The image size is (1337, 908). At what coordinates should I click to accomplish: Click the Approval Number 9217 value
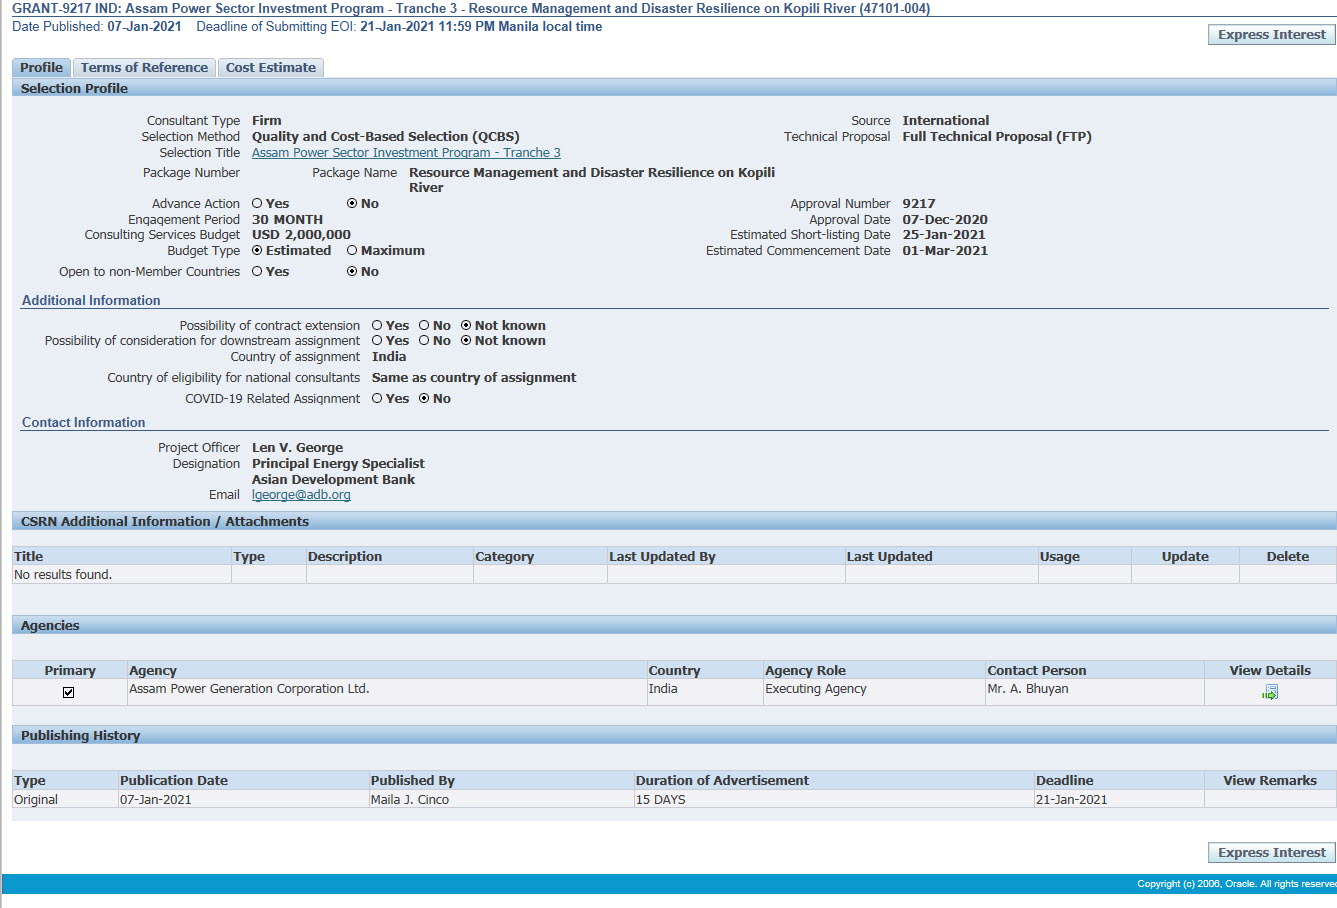919,203
